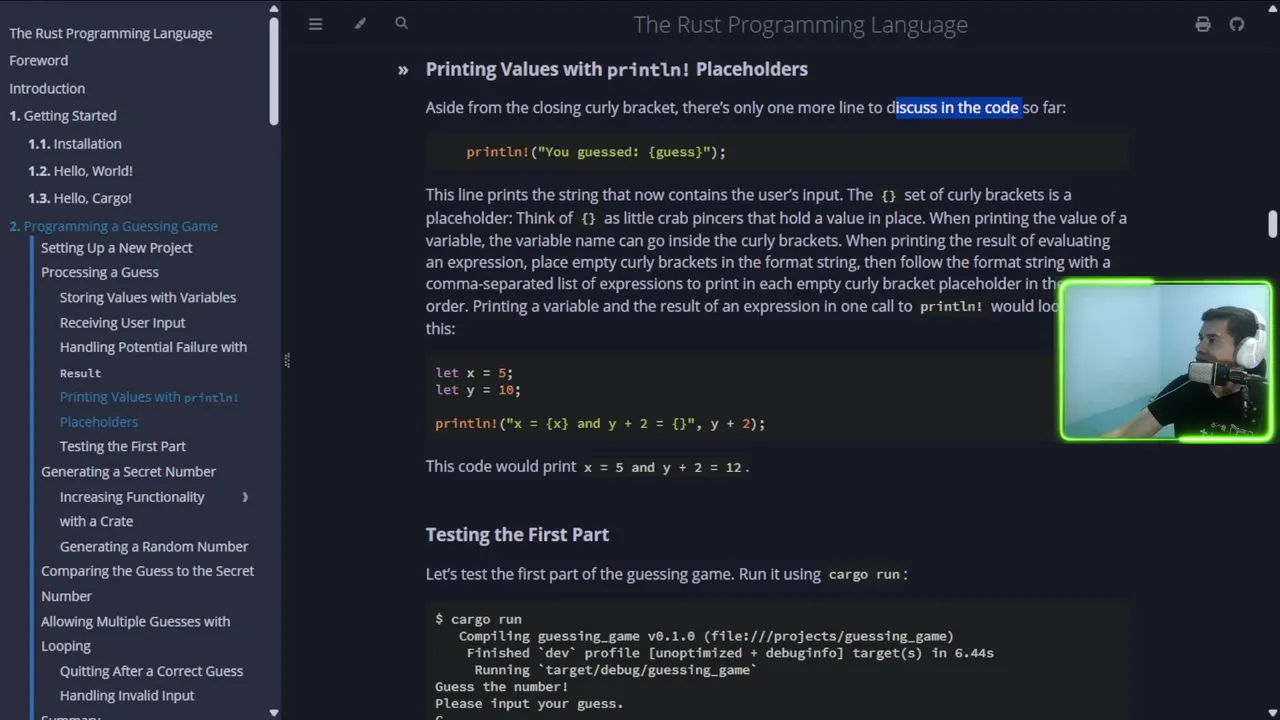Click the 'Please input your guess.' line
The width and height of the screenshot is (1280, 720).
pos(529,704)
